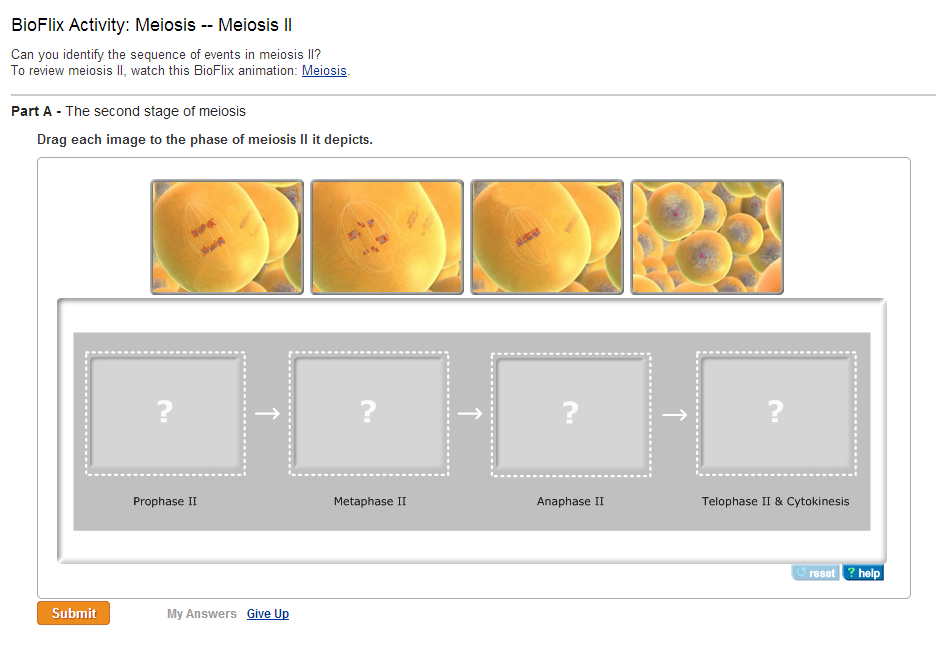Click the Part A heading text
The height and width of the screenshot is (653, 936).
coord(128,111)
